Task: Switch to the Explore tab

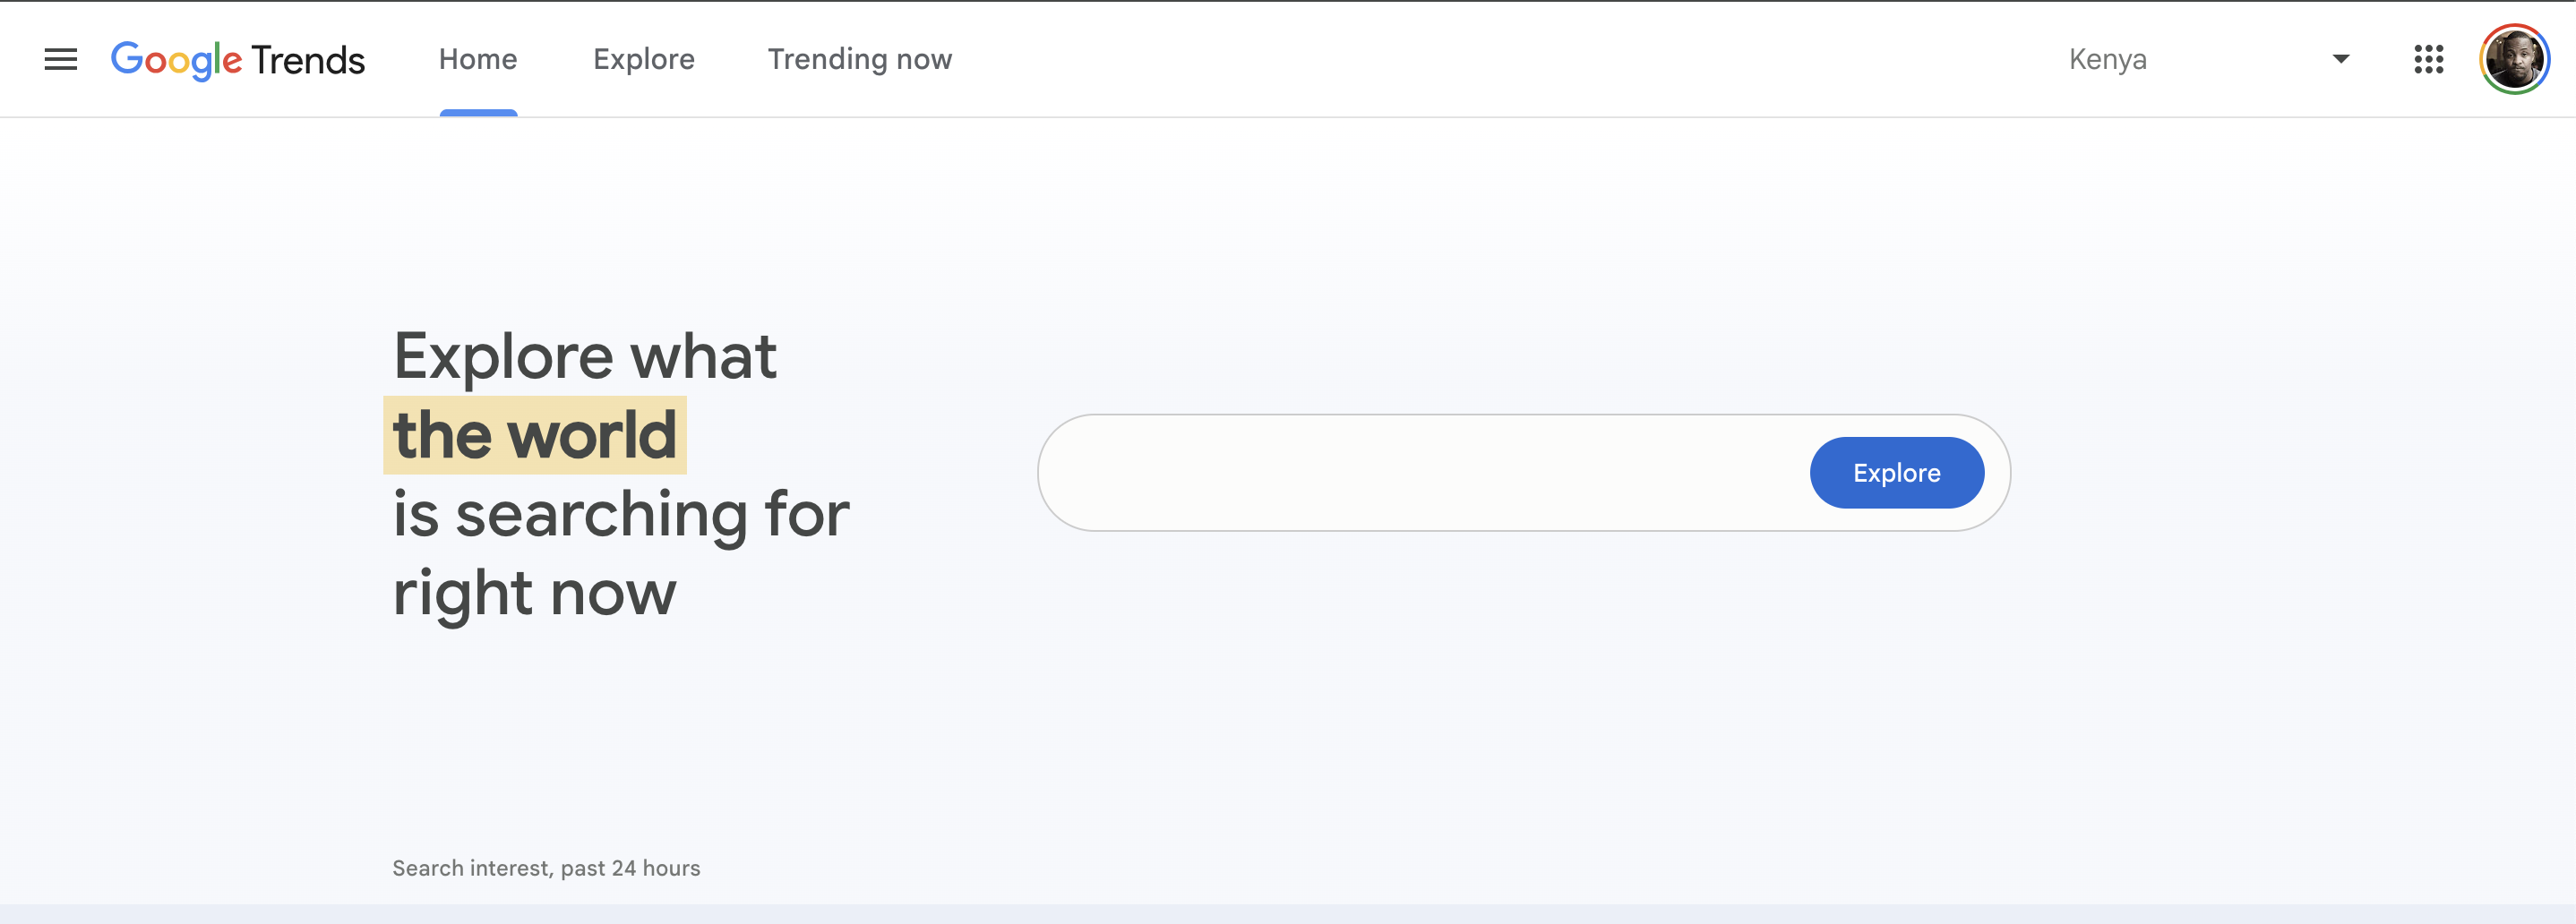Action: point(644,59)
